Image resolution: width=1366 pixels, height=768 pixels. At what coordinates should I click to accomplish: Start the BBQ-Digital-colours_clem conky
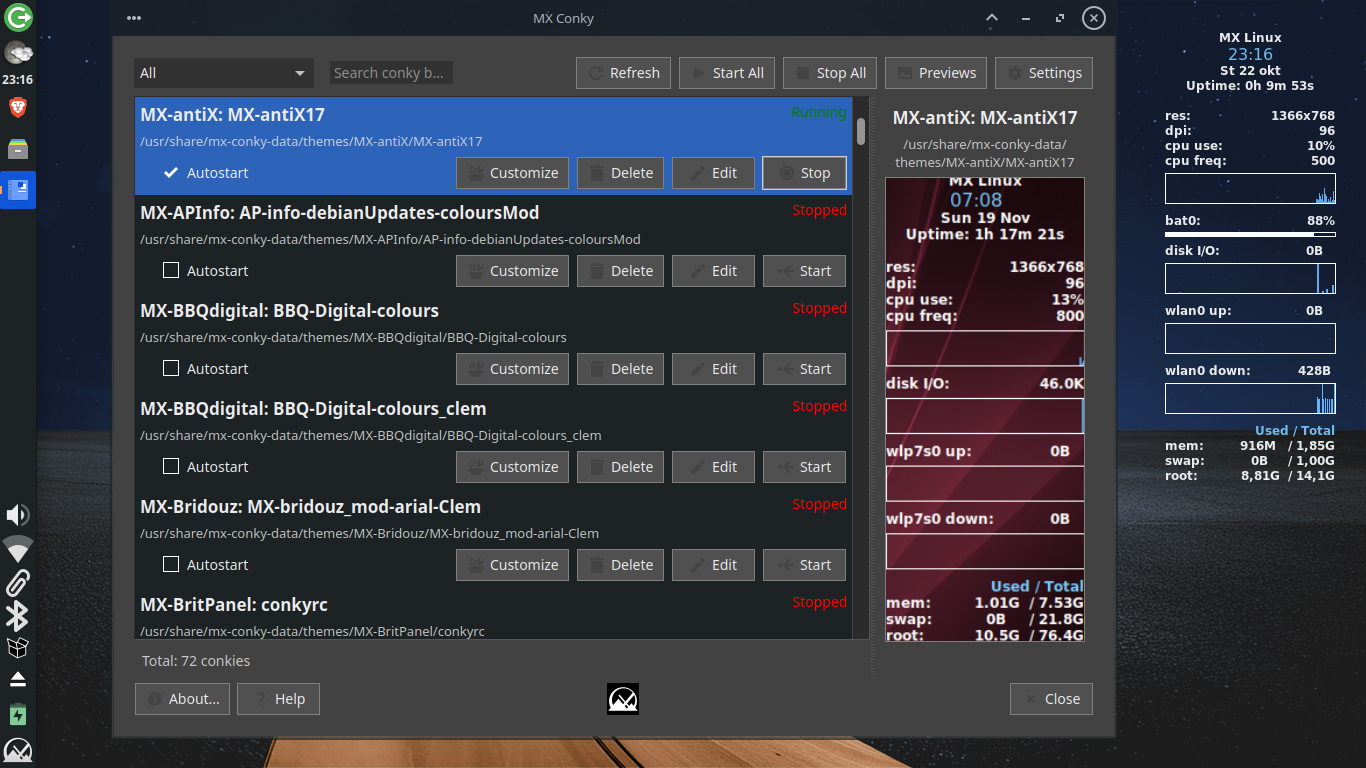tap(804, 467)
